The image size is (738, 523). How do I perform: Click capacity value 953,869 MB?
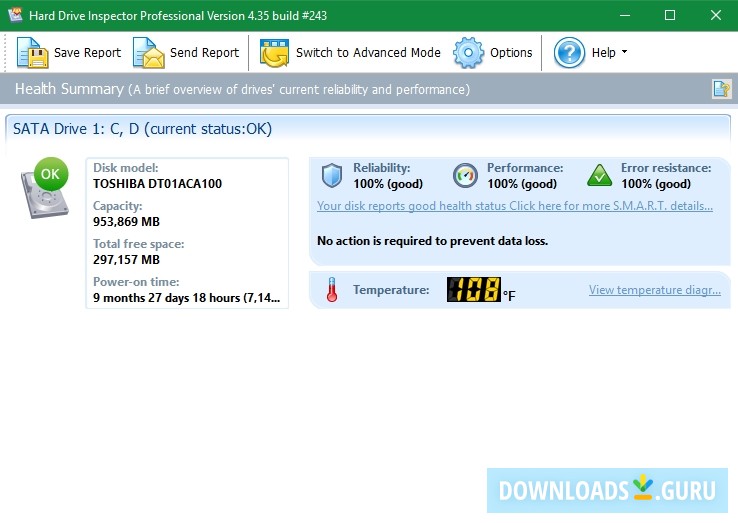tap(126, 222)
